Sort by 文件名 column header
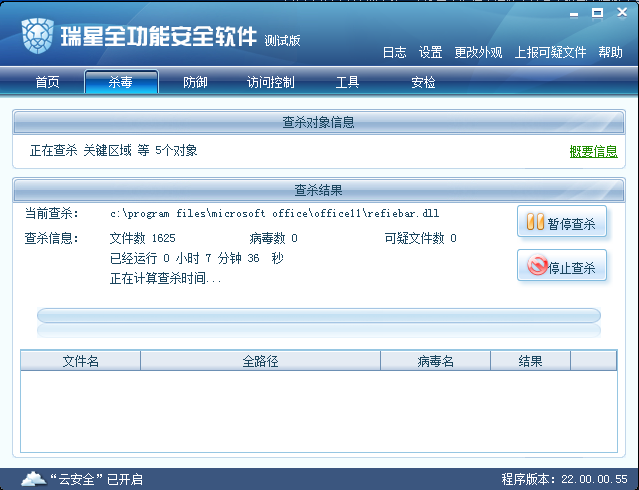Viewport: 639px width, 490px height. [80, 361]
